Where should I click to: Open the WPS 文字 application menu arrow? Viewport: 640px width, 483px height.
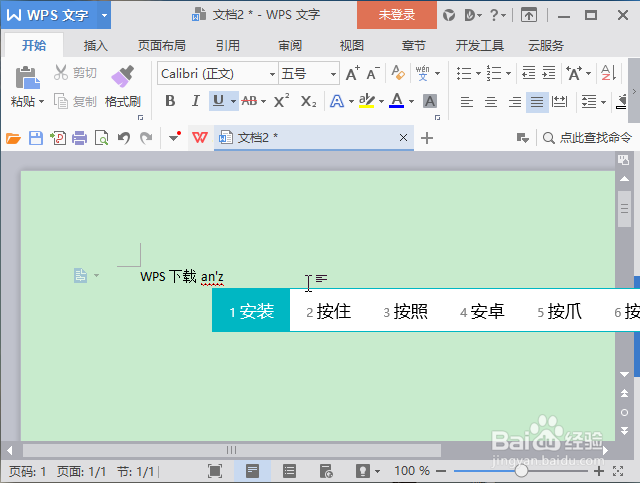104,16
